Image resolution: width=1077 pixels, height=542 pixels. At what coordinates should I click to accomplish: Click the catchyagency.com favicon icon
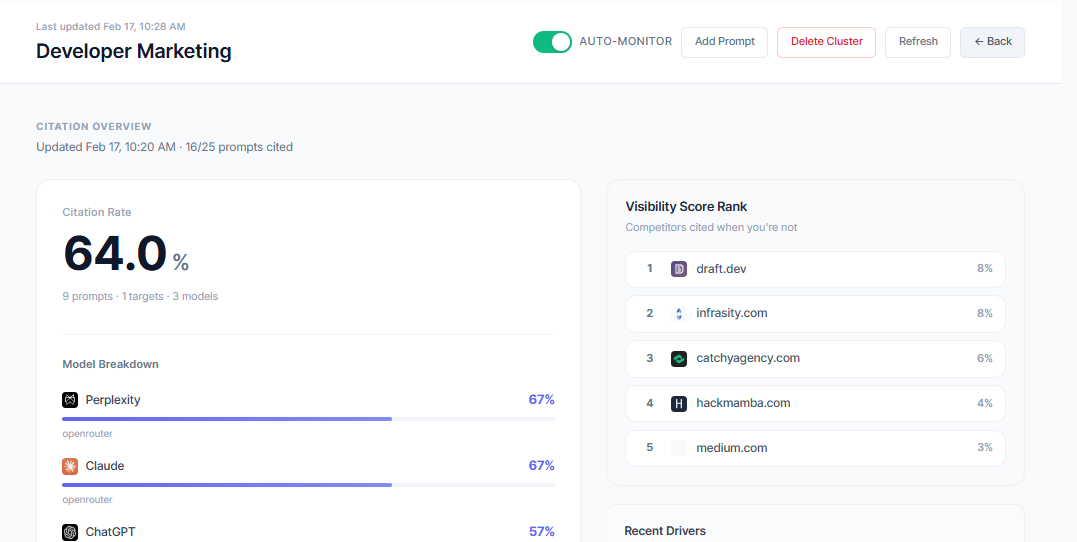[x=679, y=359]
